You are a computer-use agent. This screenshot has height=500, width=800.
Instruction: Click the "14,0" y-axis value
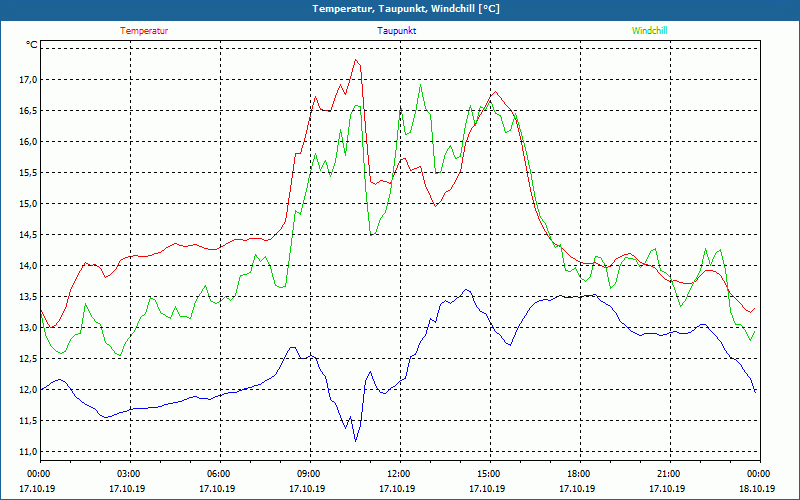click(x=28, y=266)
